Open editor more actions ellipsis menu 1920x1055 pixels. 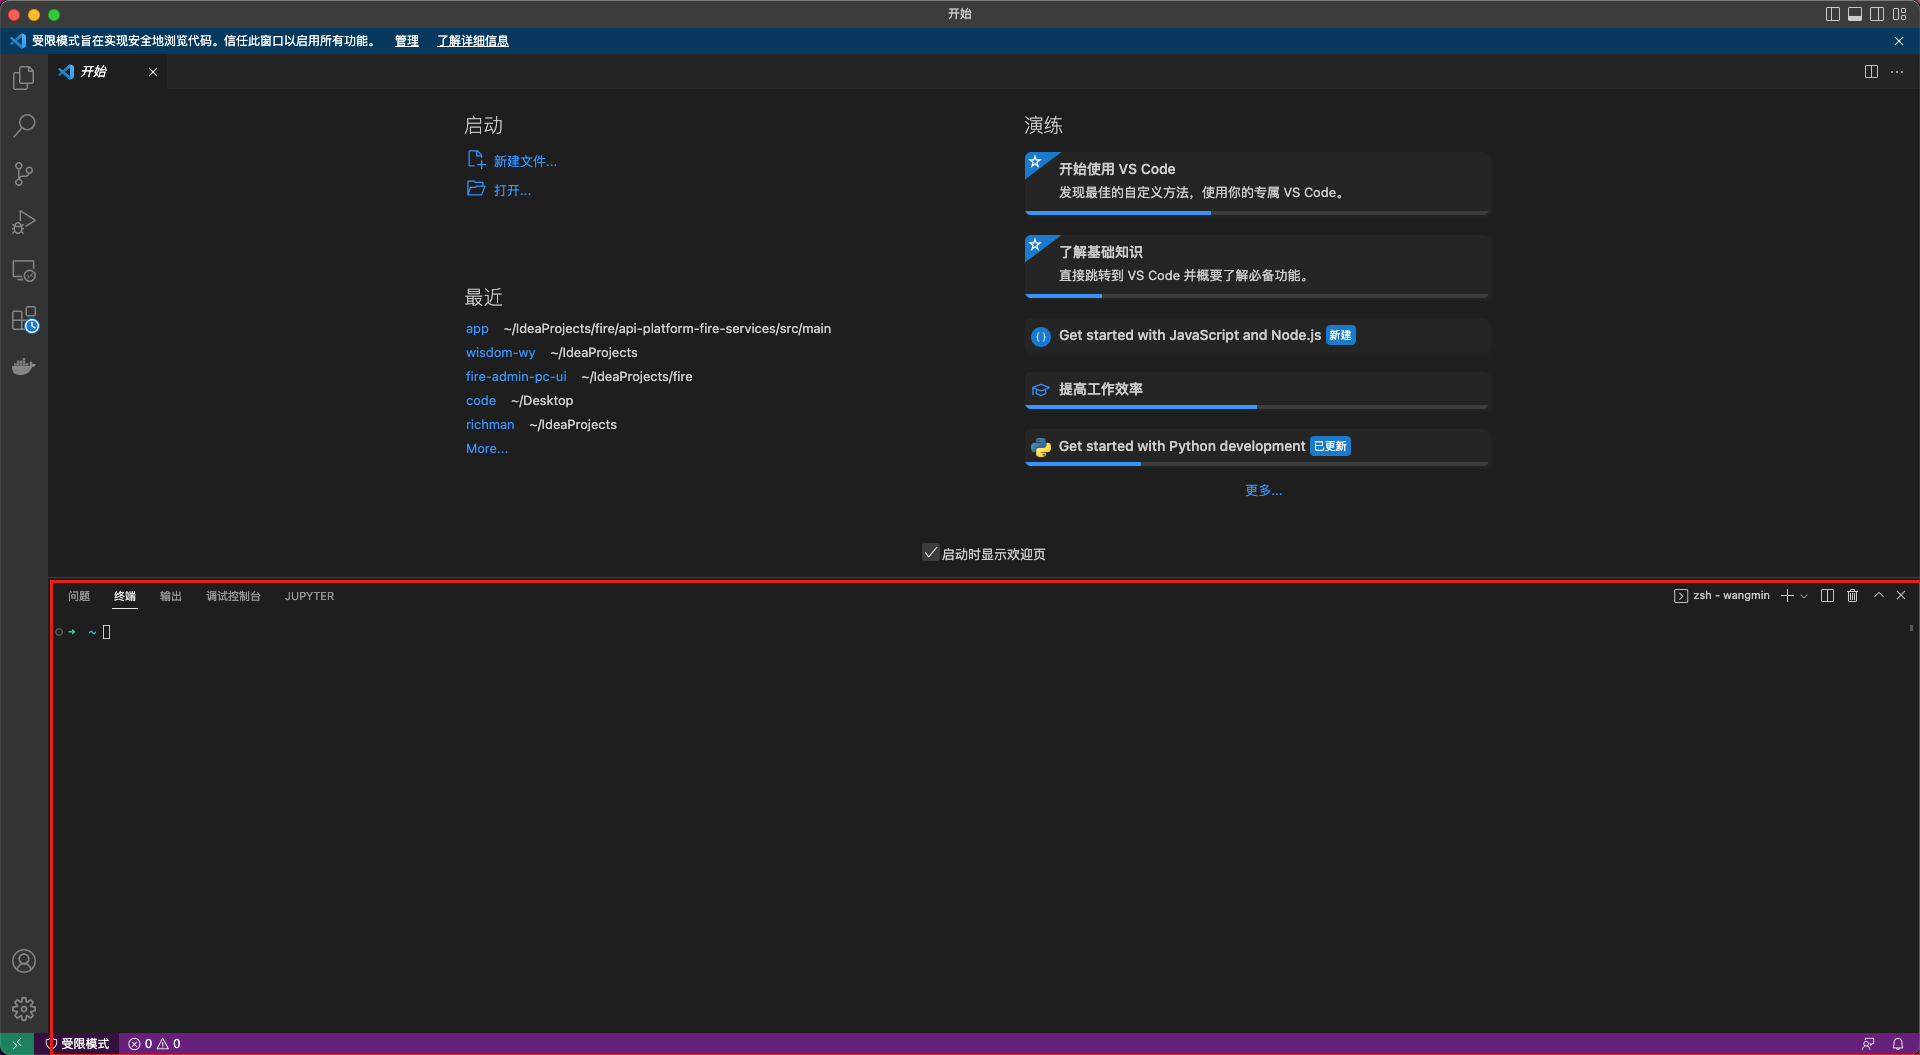coord(1897,72)
